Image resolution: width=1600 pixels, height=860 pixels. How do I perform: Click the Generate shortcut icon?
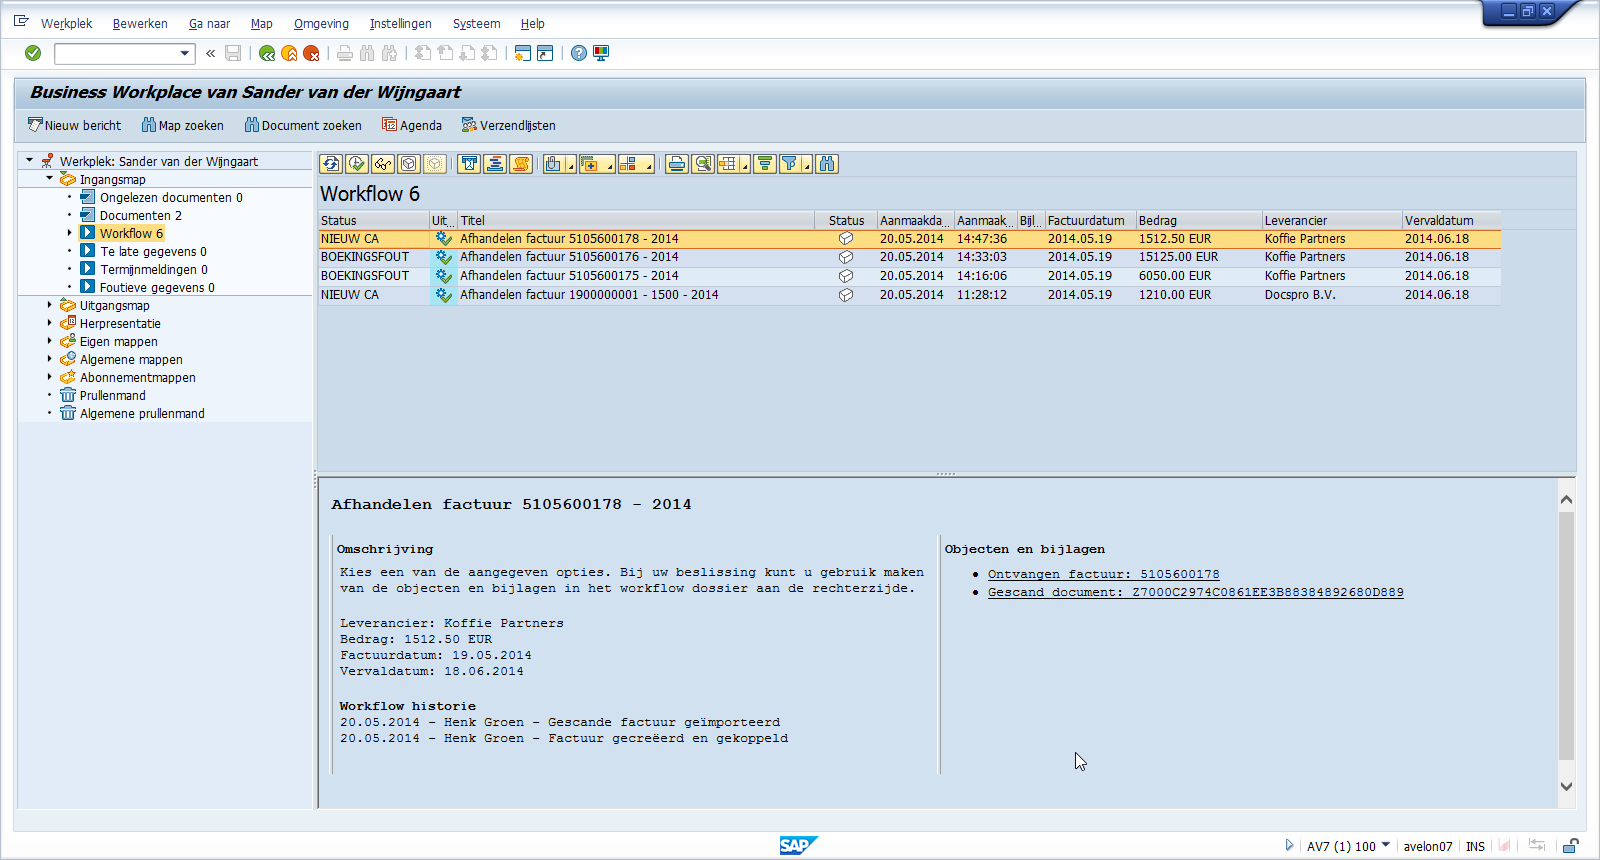545,53
